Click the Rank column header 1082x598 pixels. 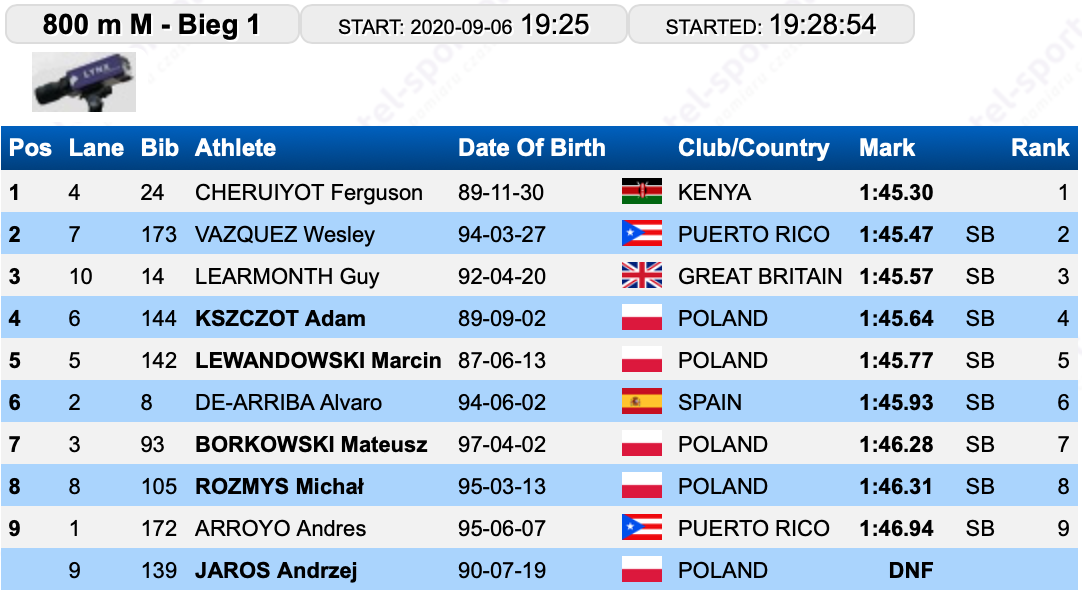point(1040,148)
